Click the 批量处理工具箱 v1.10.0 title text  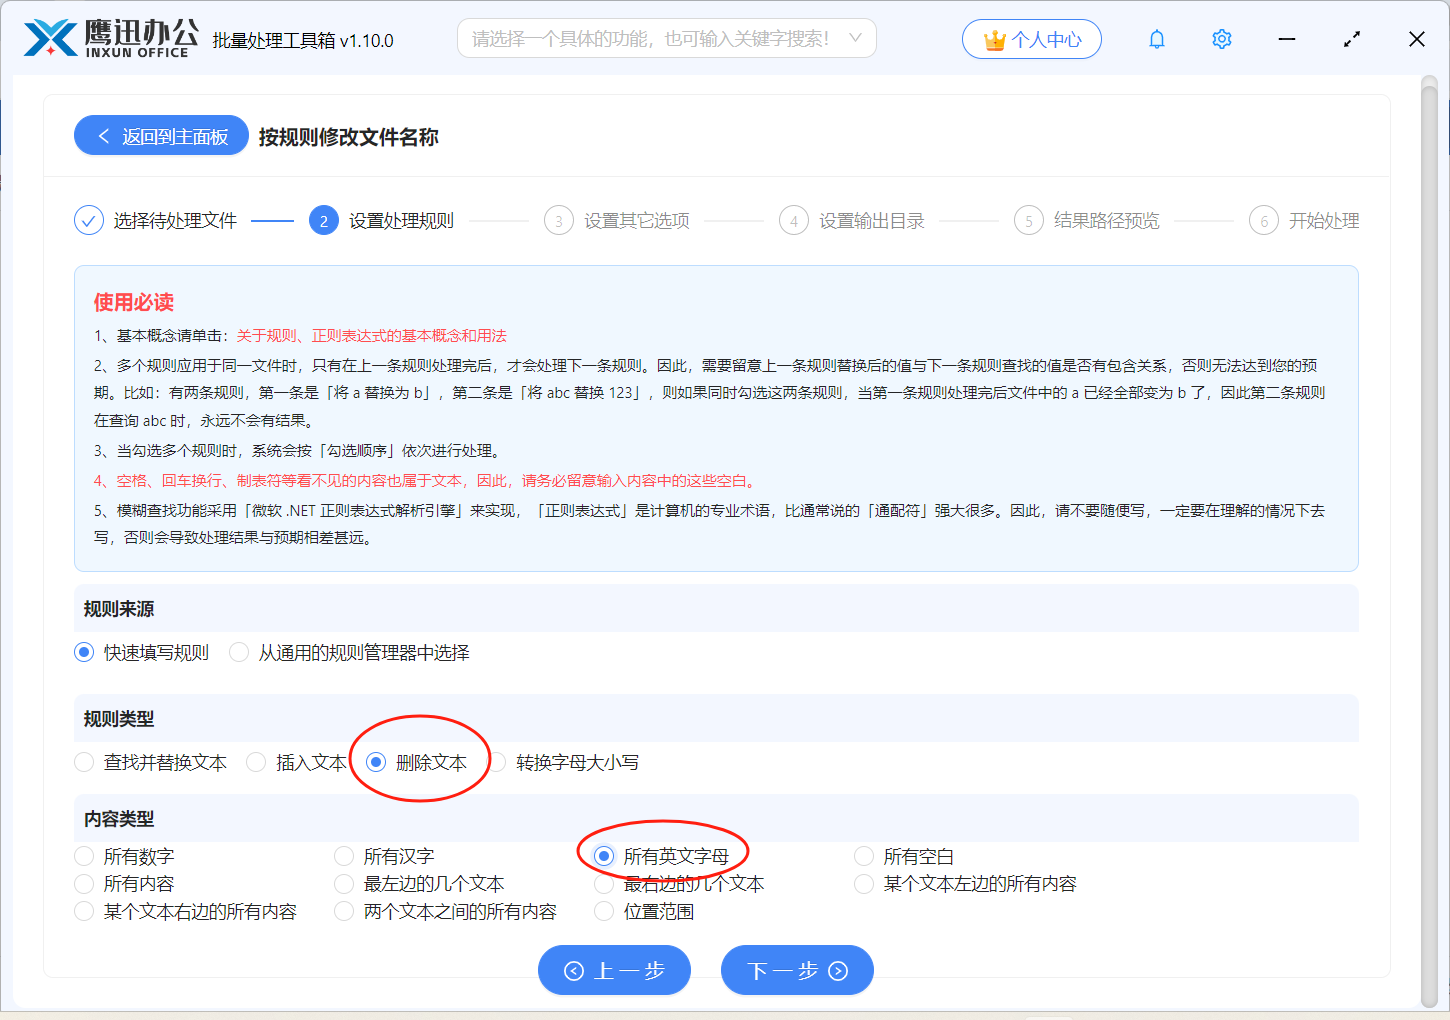[303, 40]
